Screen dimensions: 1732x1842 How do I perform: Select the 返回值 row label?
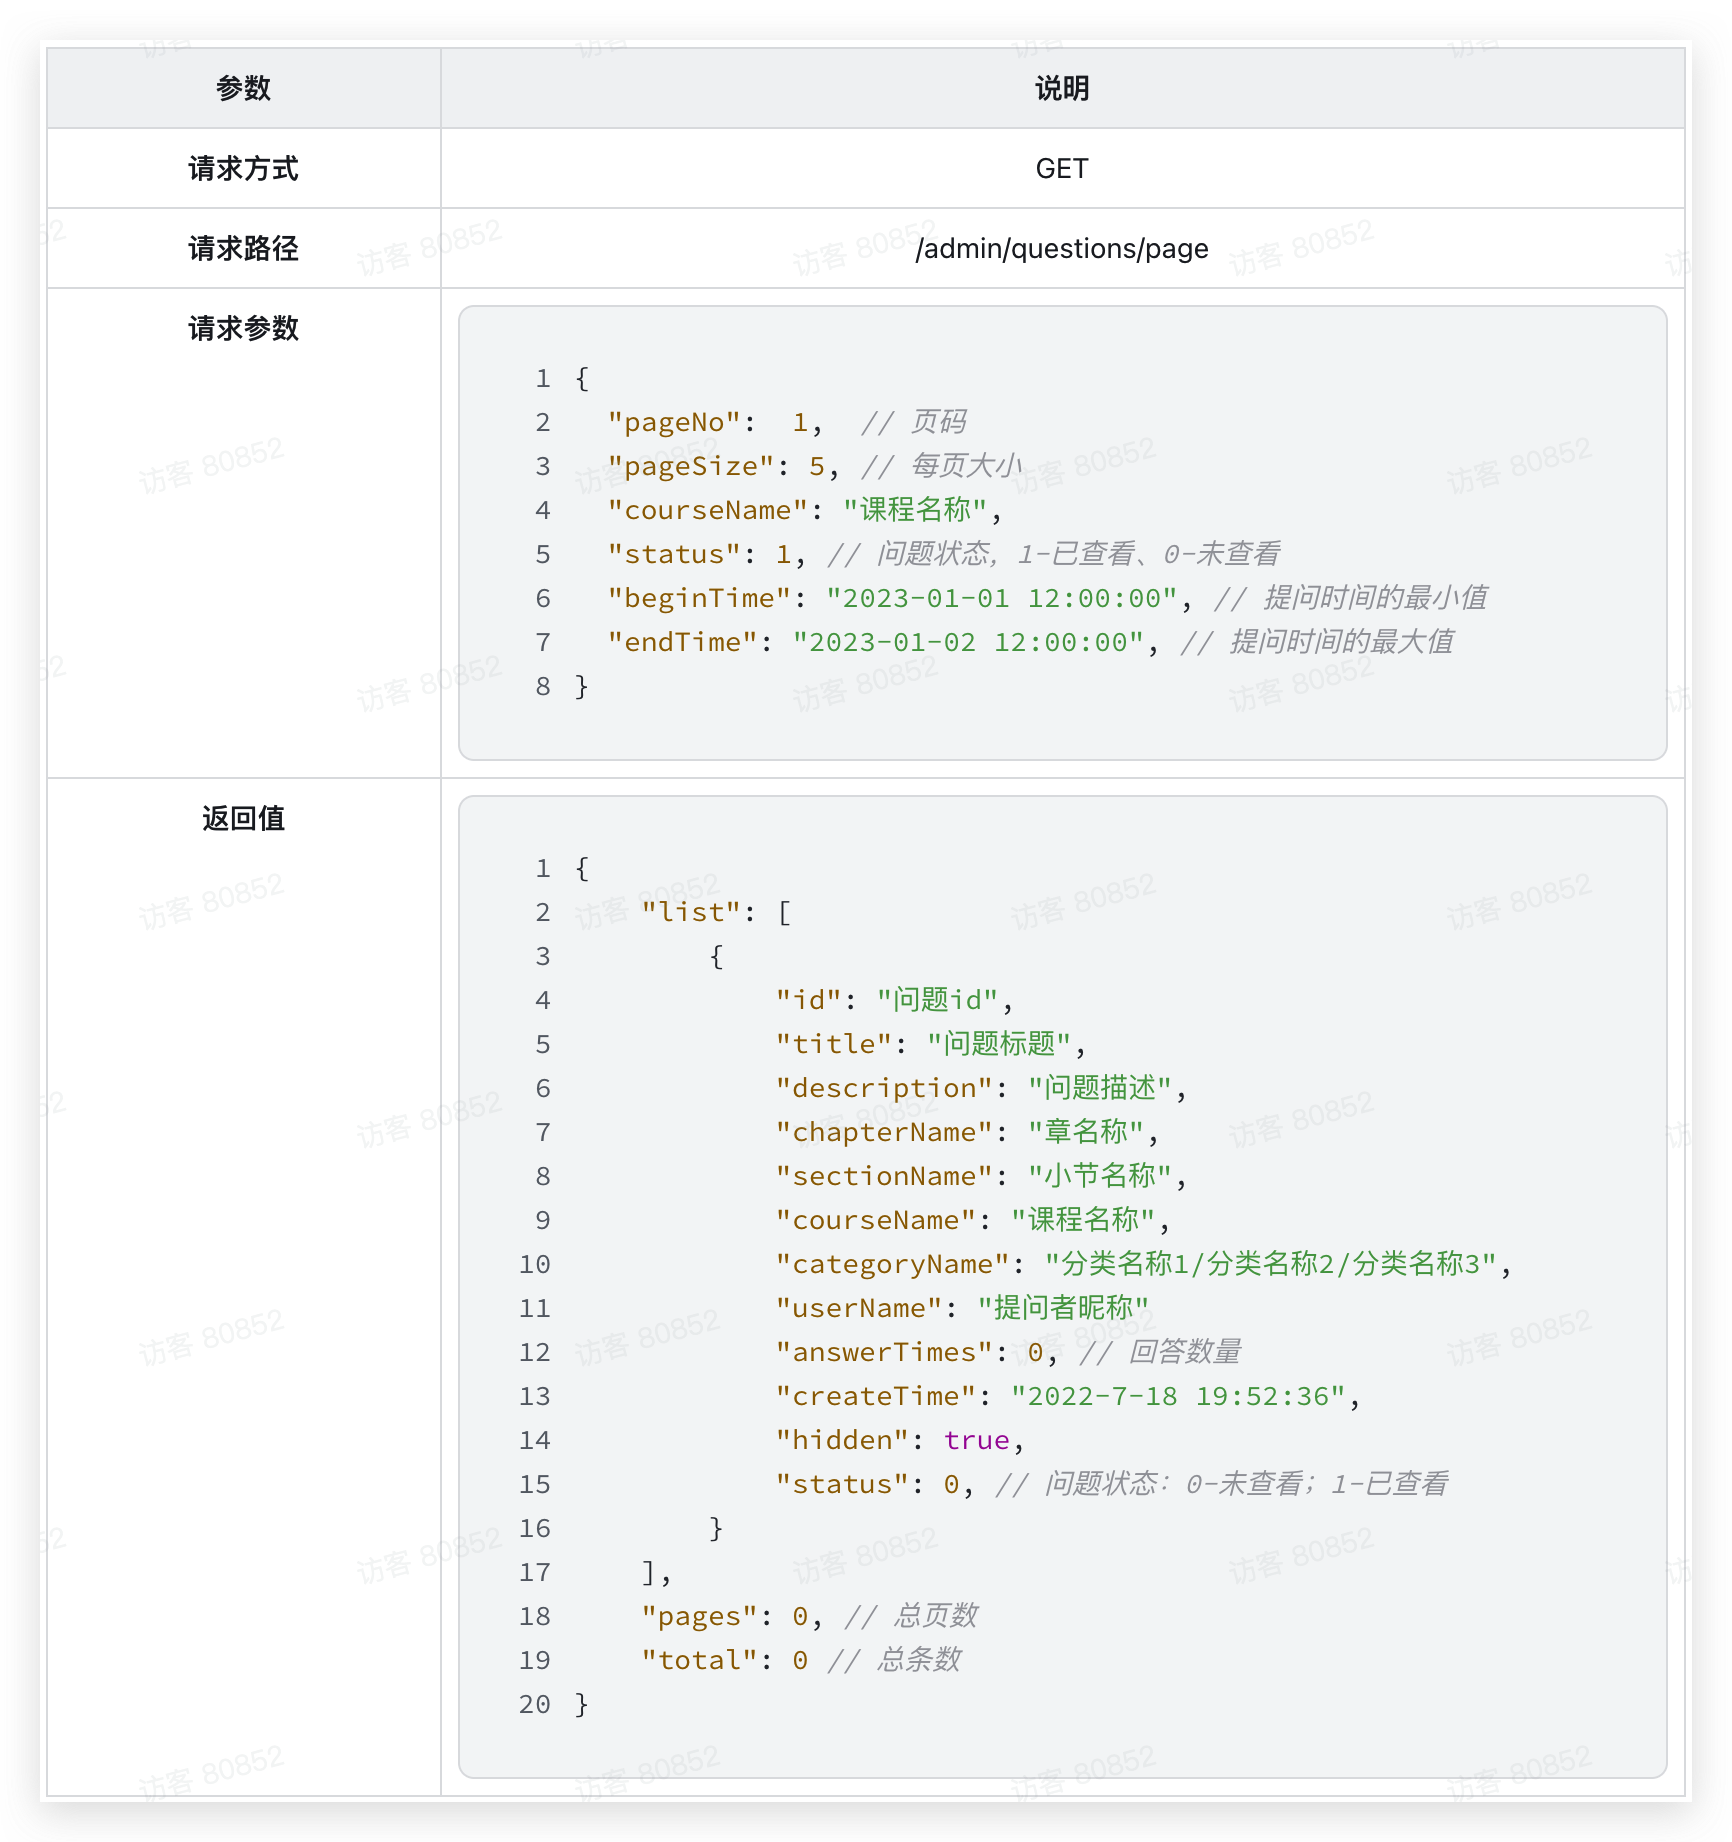tap(243, 818)
